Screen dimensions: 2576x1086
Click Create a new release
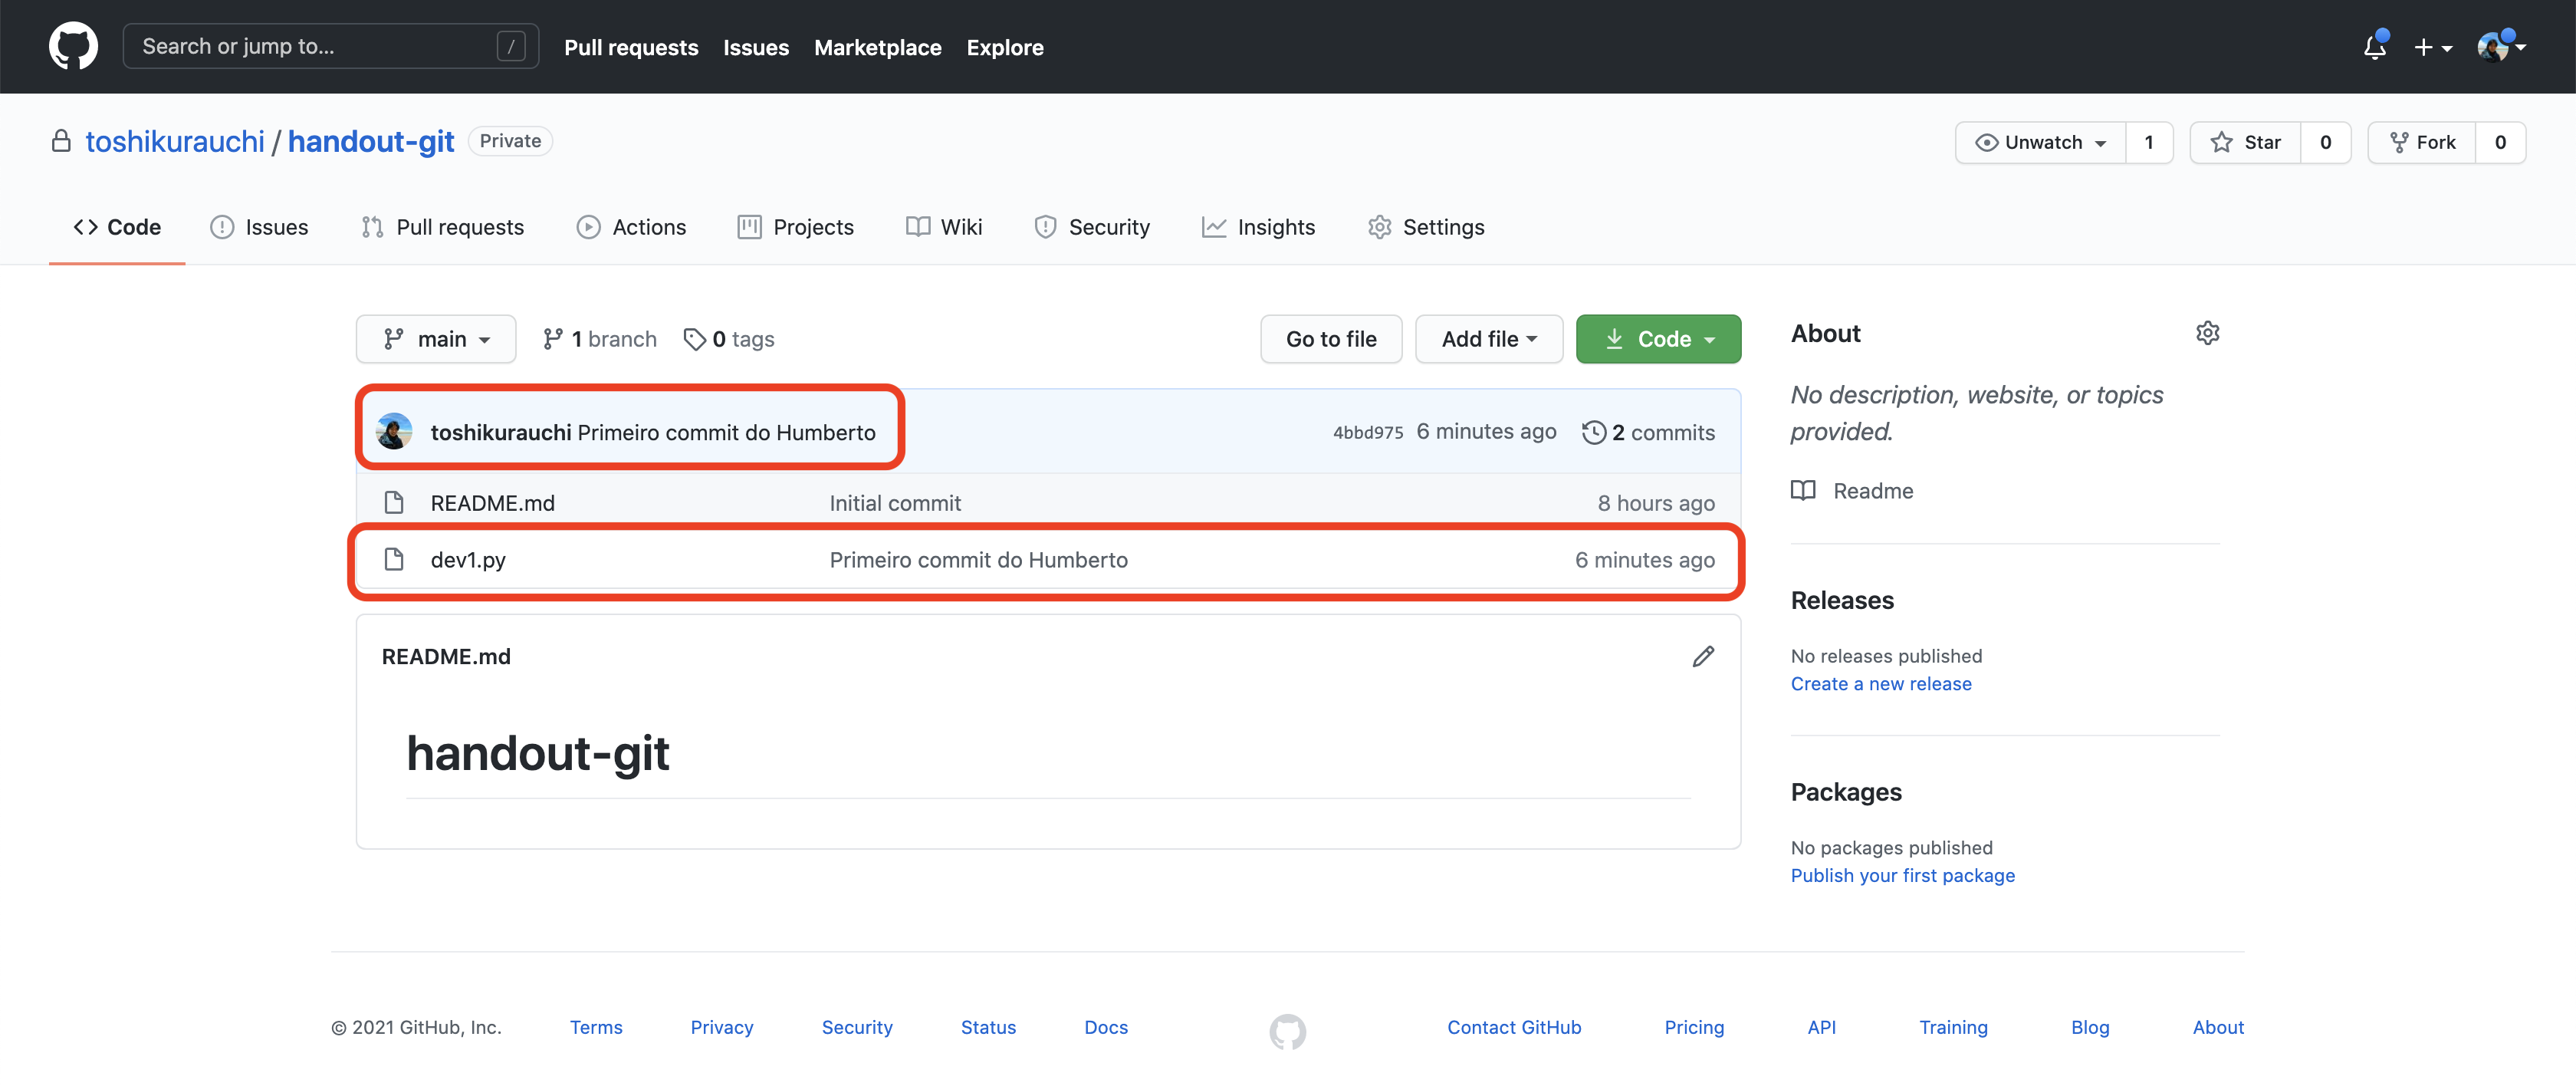(1881, 684)
